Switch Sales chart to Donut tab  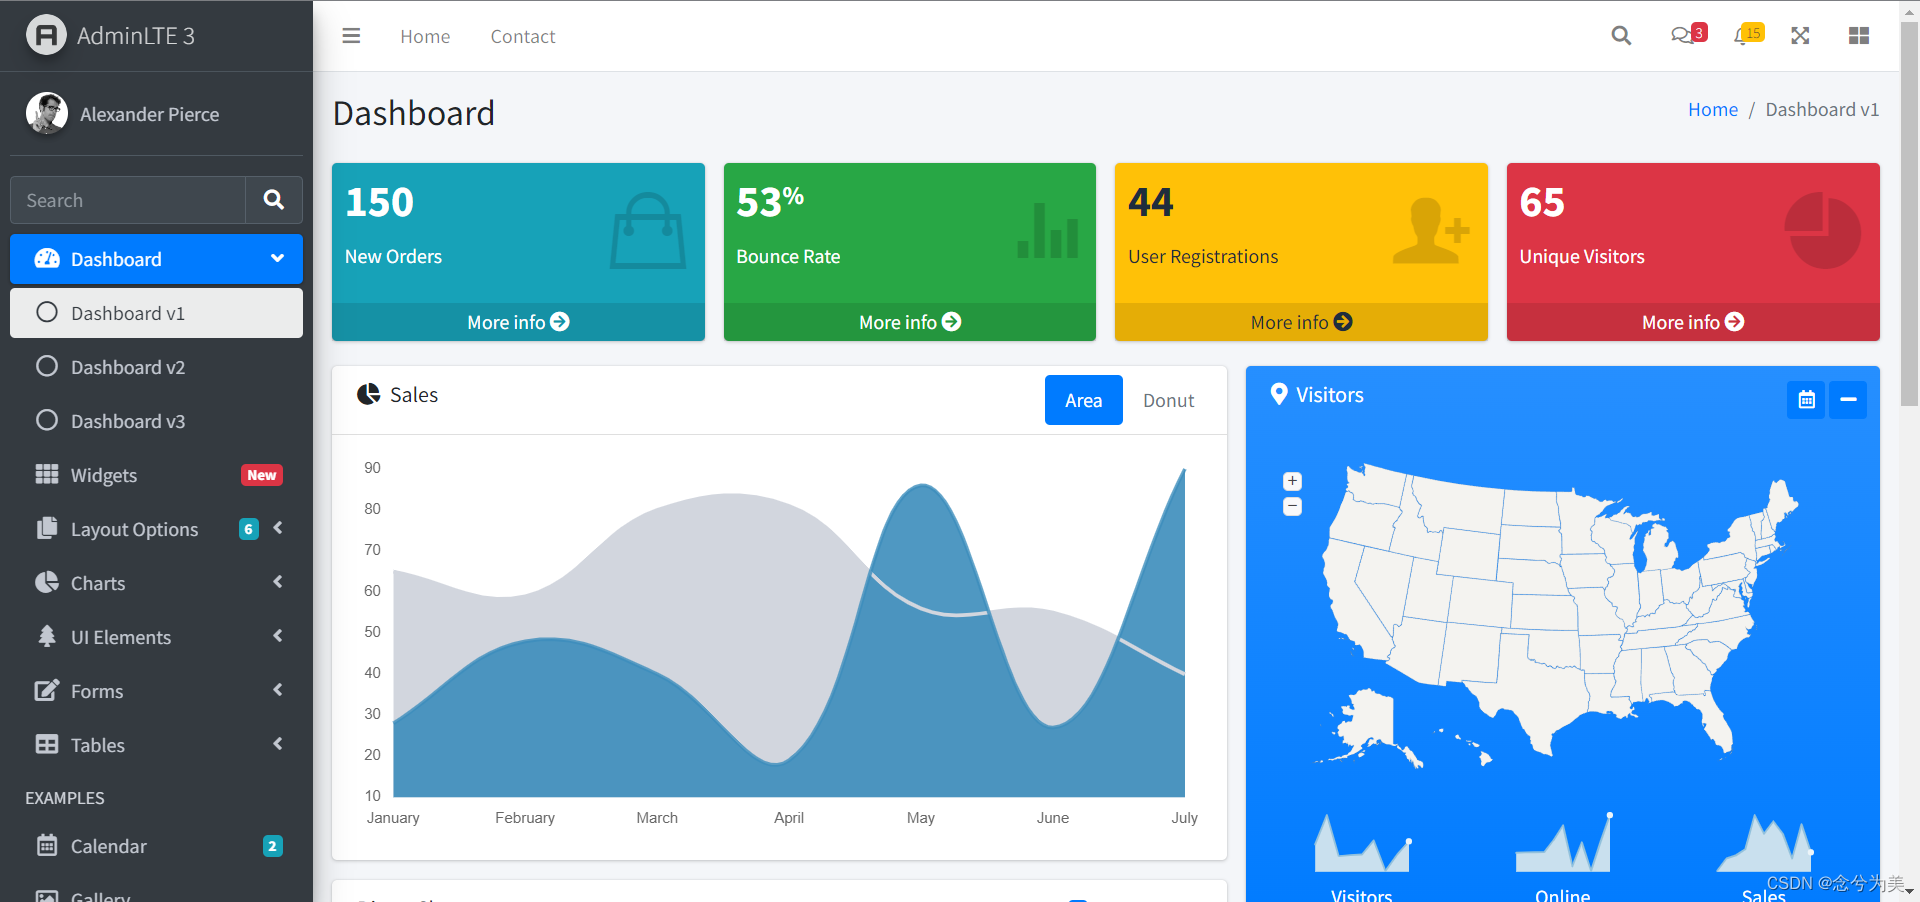[x=1168, y=400]
